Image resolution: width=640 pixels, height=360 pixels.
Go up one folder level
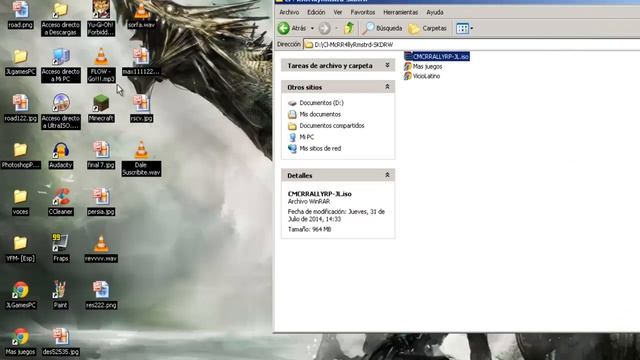(x=349, y=28)
